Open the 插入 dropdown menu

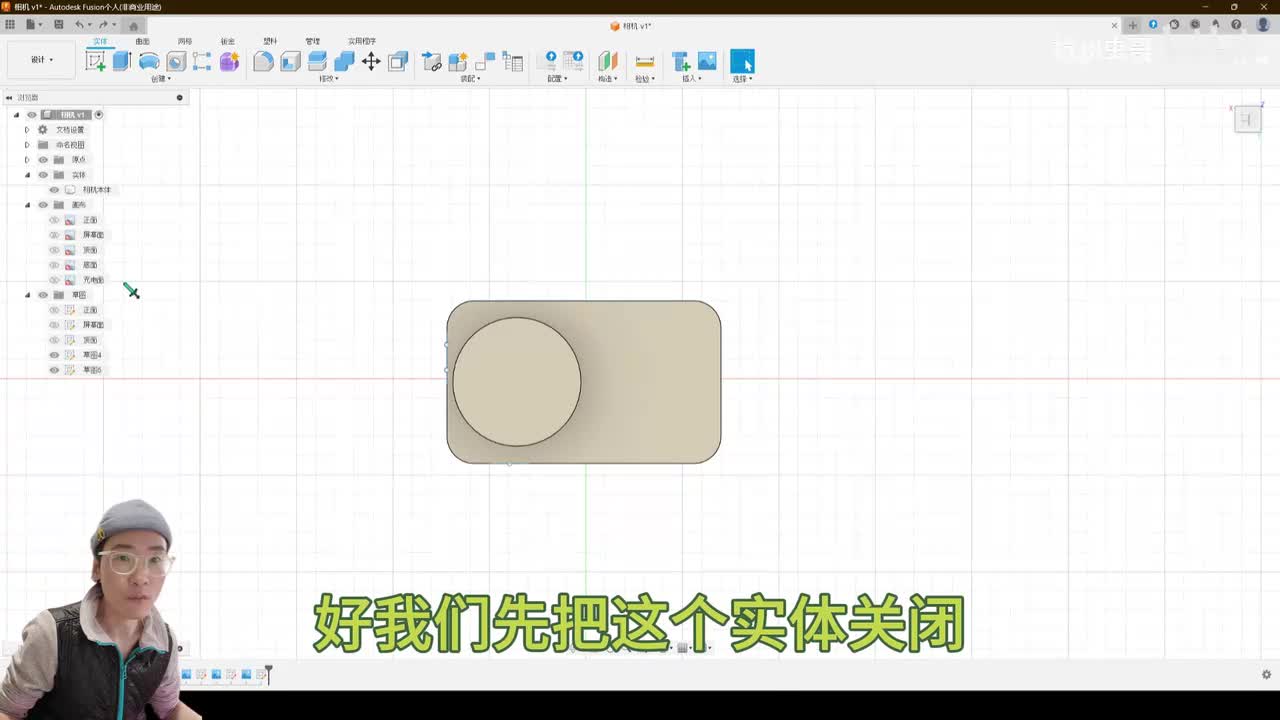(x=691, y=79)
